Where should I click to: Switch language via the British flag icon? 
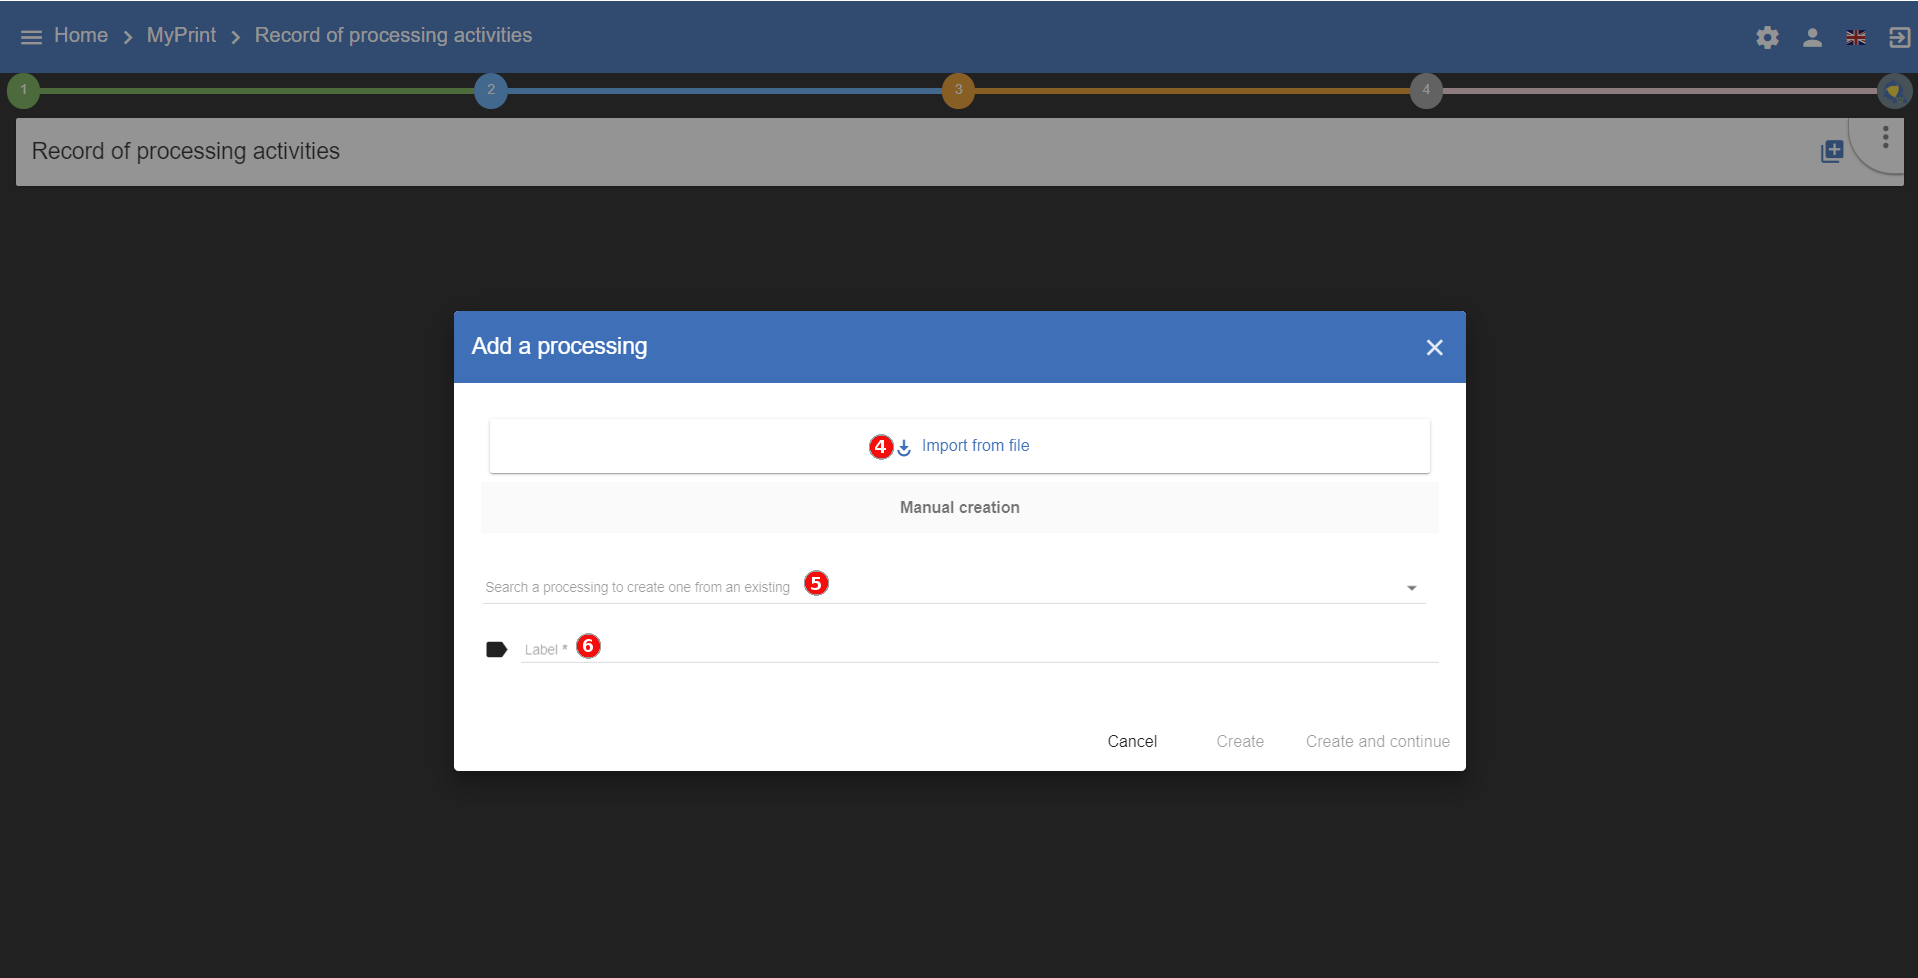(x=1856, y=37)
